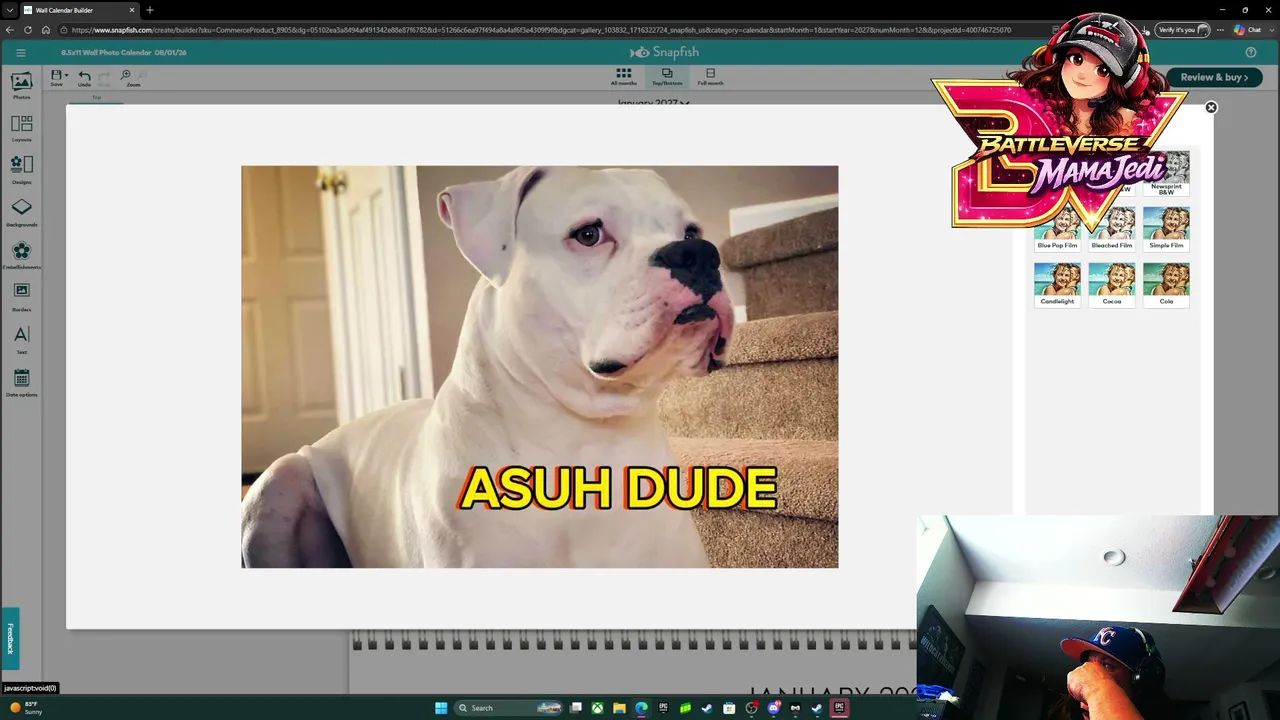Apply the Cocoa filter
This screenshot has width=1280, height=720.
[1112, 284]
